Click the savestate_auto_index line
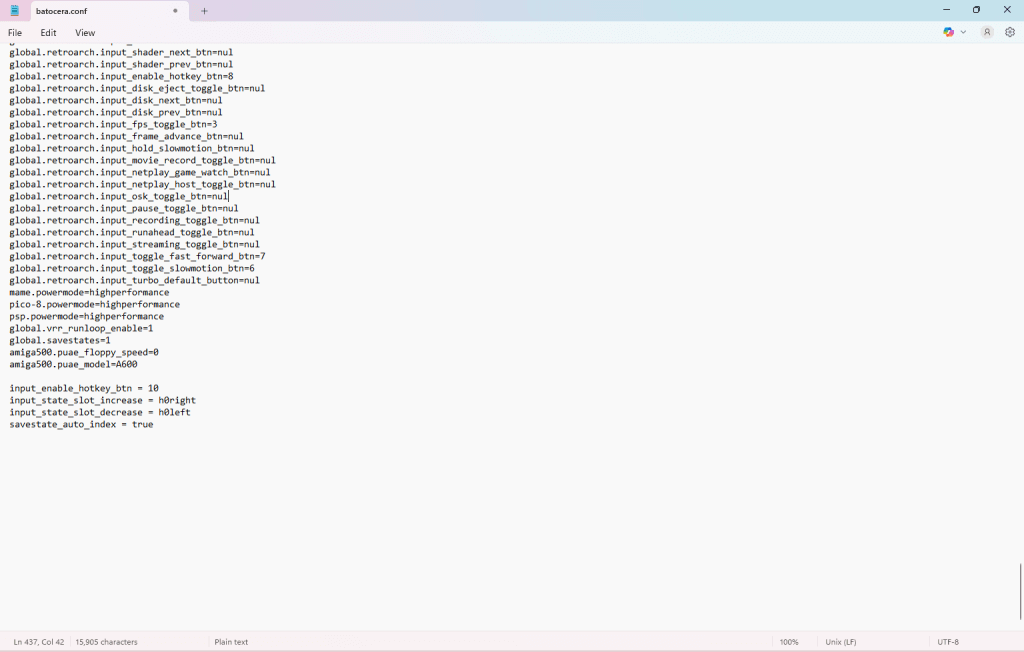The width and height of the screenshot is (1024, 652). pos(80,424)
